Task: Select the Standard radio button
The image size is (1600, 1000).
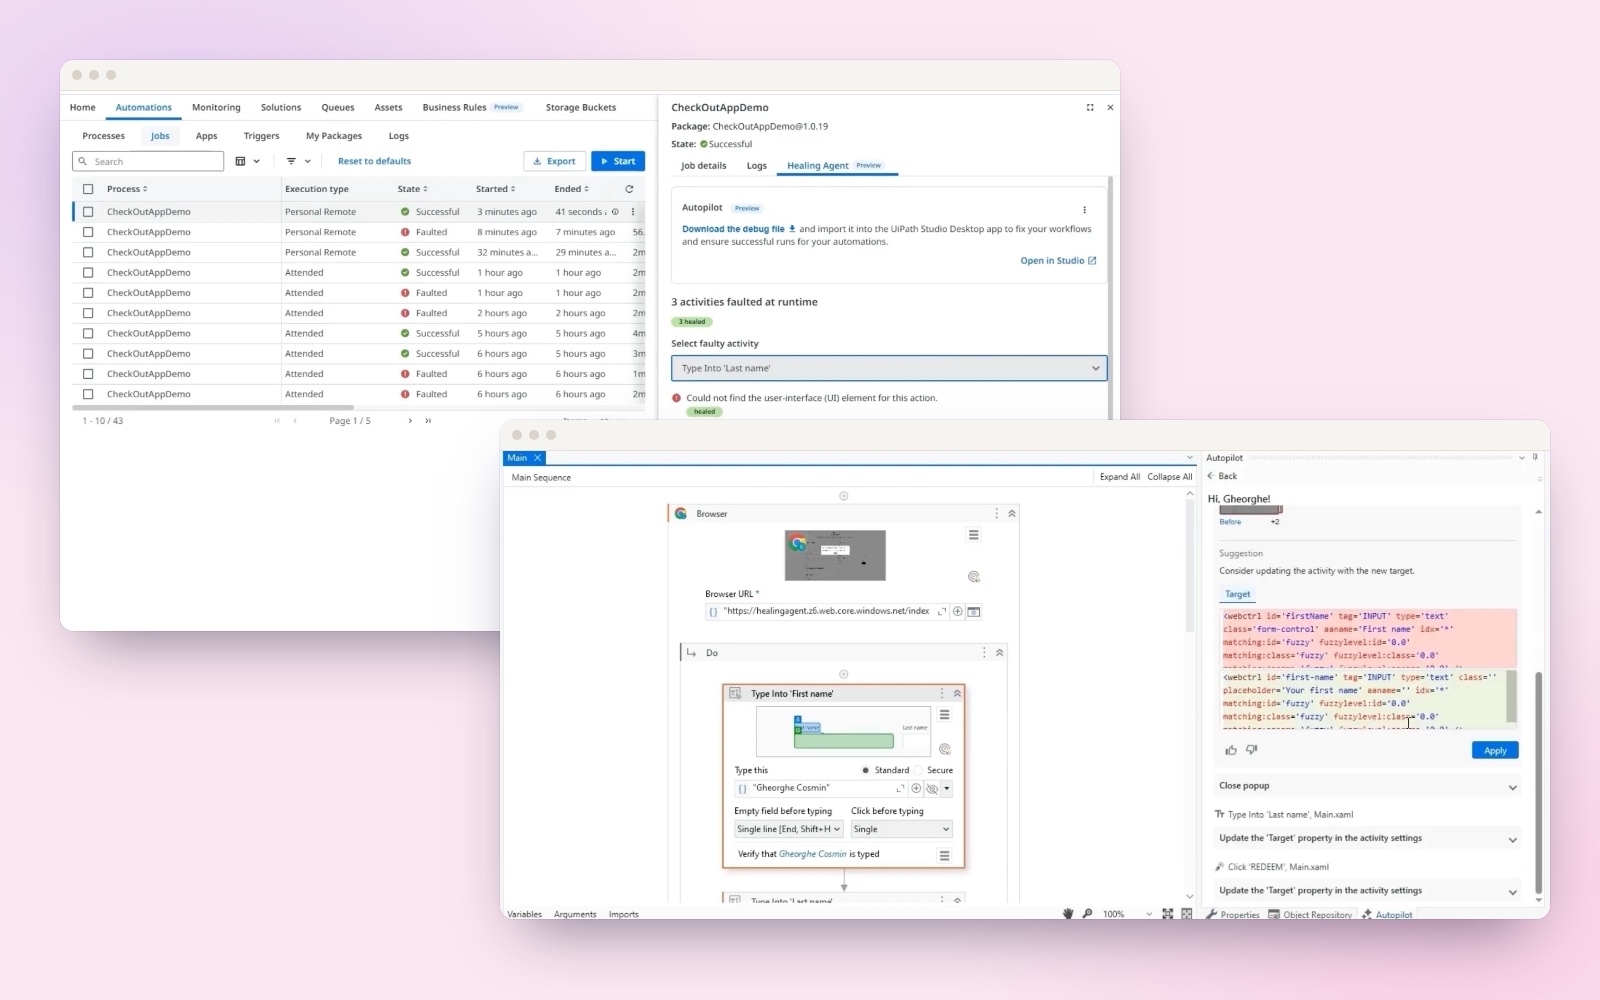Action: [x=866, y=771]
